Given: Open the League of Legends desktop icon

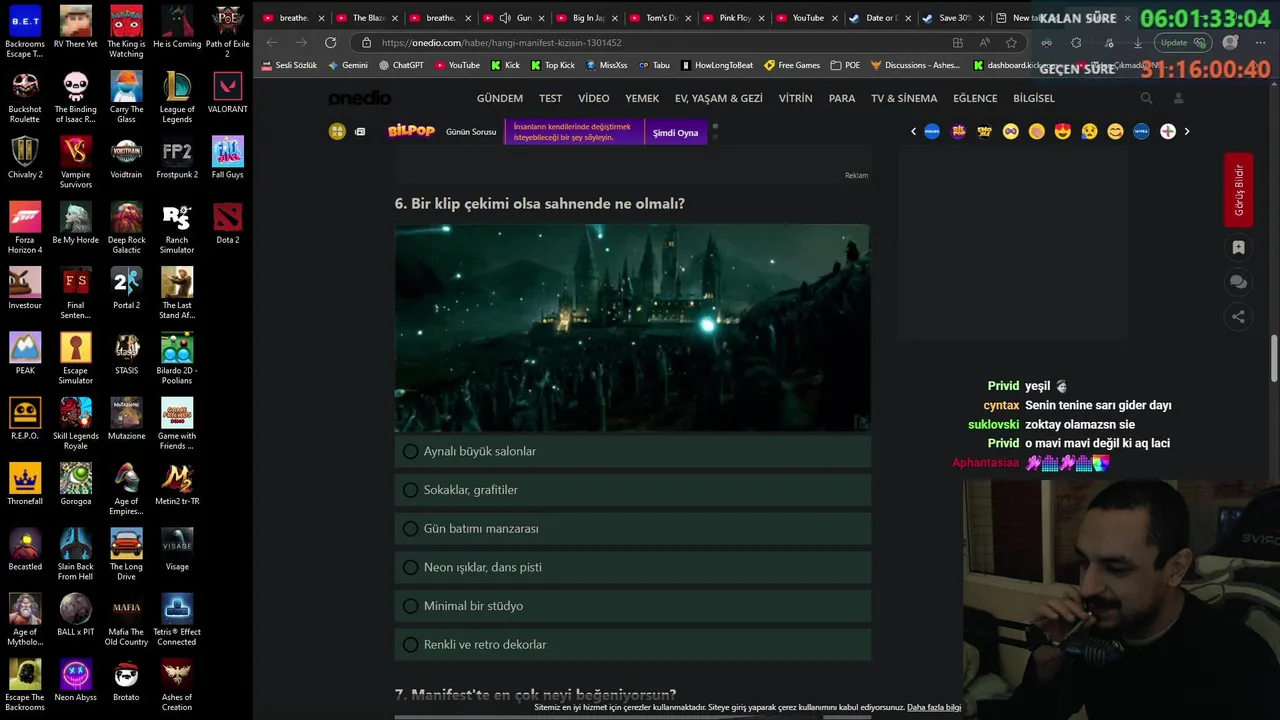Looking at the screenshot, I should 177,97.
